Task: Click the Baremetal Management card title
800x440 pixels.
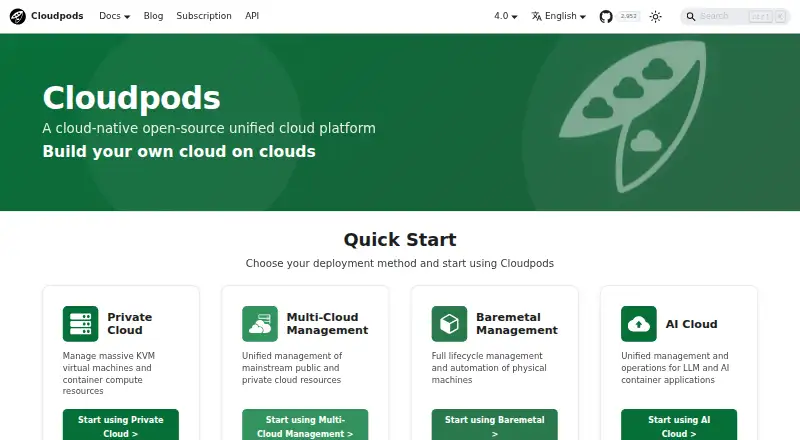Action: 517,324
